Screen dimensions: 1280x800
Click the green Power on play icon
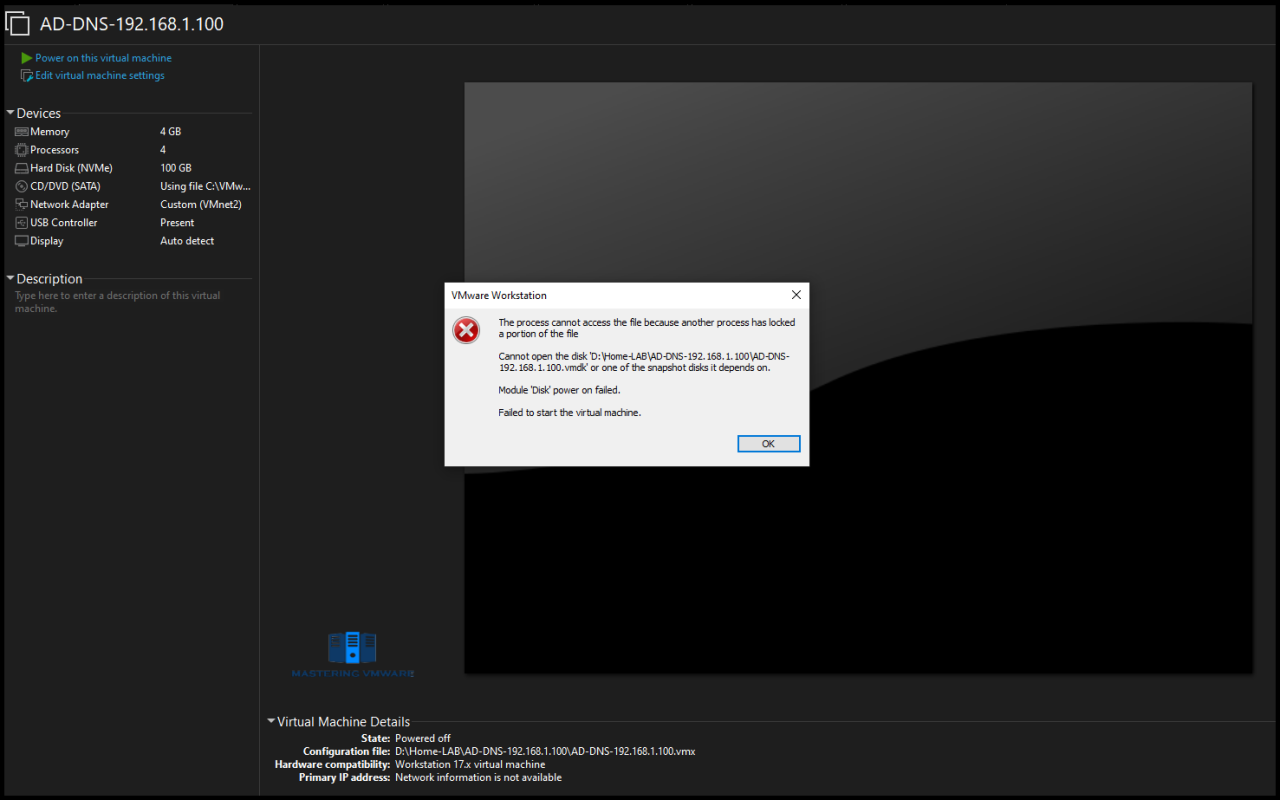coord(27,58)
